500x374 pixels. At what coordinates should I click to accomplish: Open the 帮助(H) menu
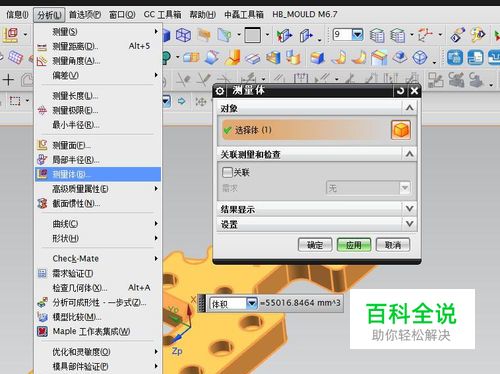203,15
